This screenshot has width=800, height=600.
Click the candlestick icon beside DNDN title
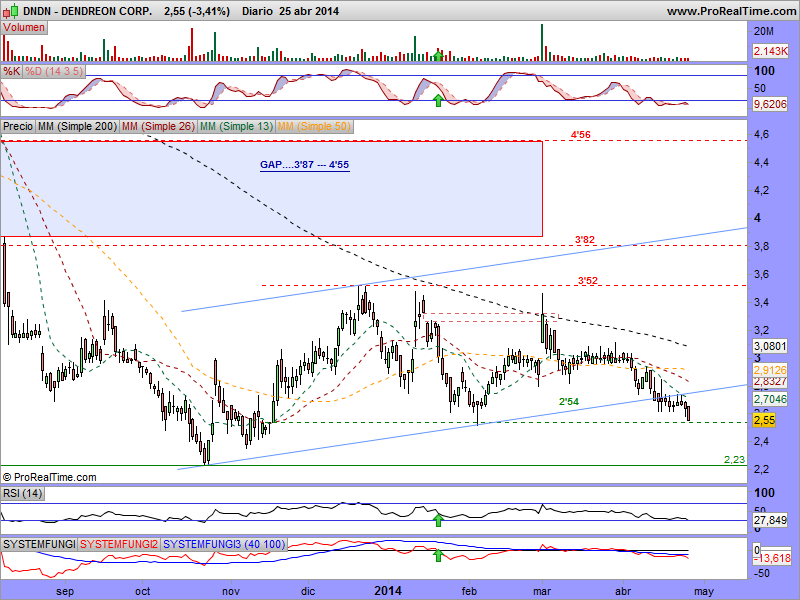tap(10, 11)
